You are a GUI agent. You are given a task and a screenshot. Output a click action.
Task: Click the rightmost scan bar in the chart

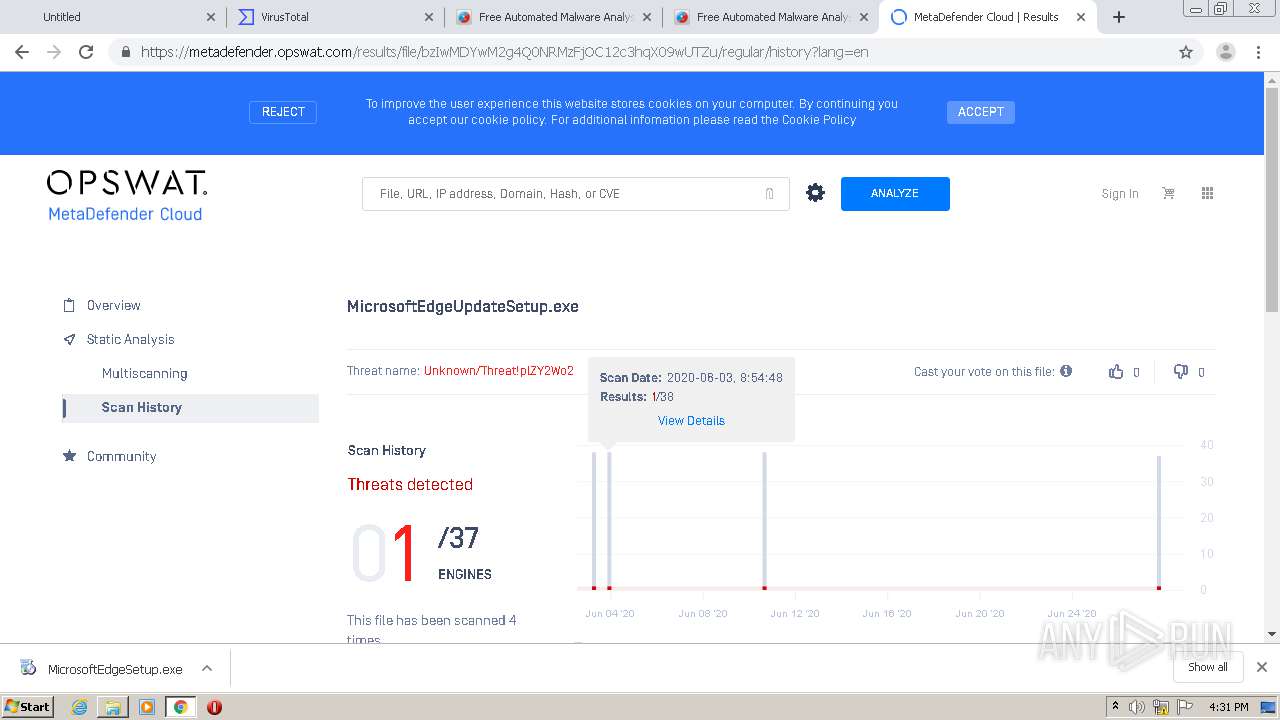1159,522
